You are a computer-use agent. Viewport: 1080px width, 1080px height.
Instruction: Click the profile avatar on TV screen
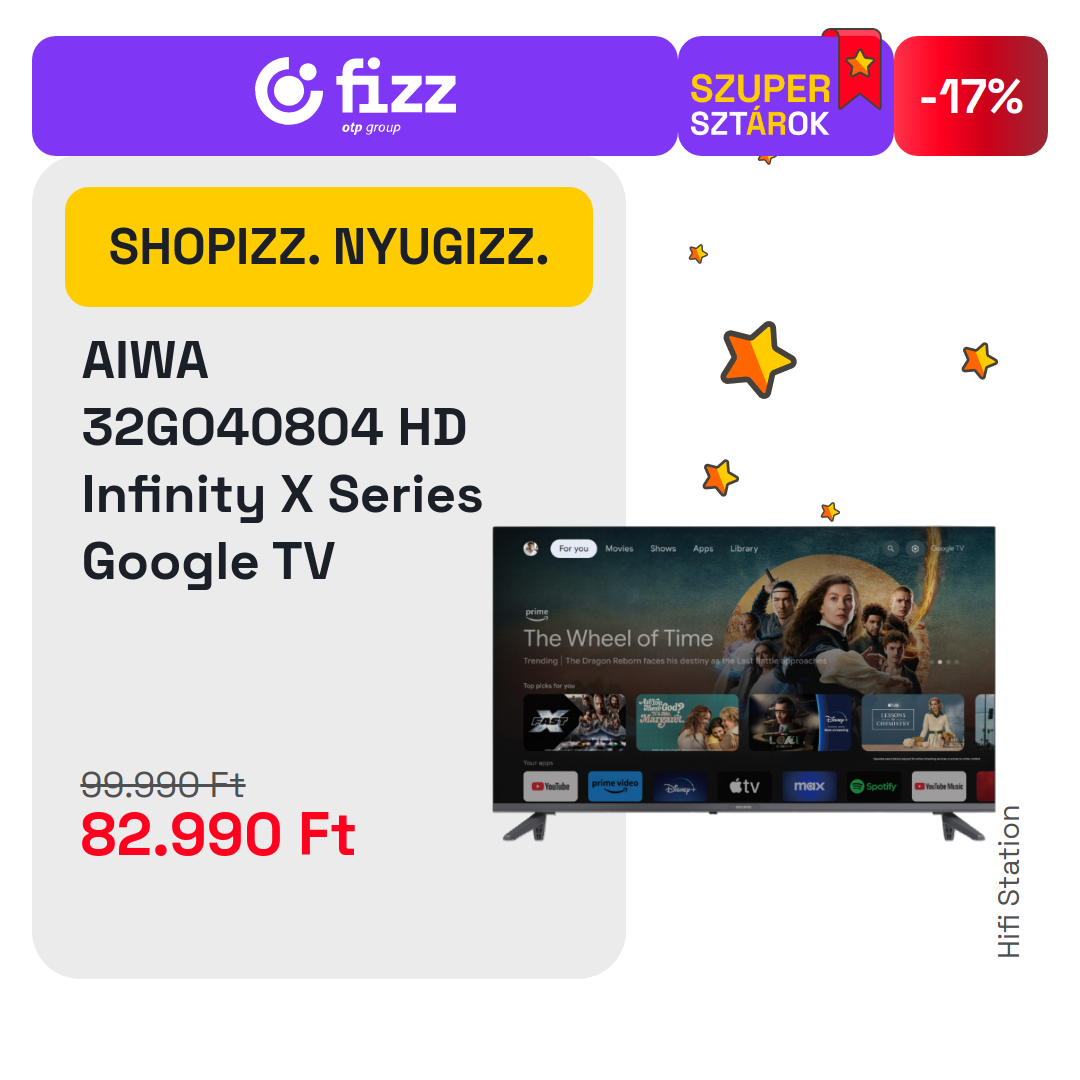(x=530, y=548)
